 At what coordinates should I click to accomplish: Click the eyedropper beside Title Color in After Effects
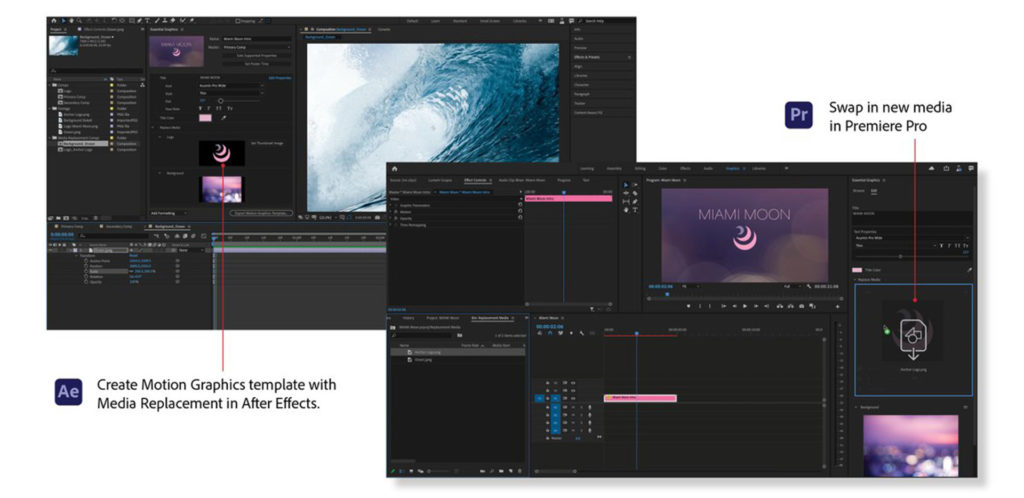(224, 118)
